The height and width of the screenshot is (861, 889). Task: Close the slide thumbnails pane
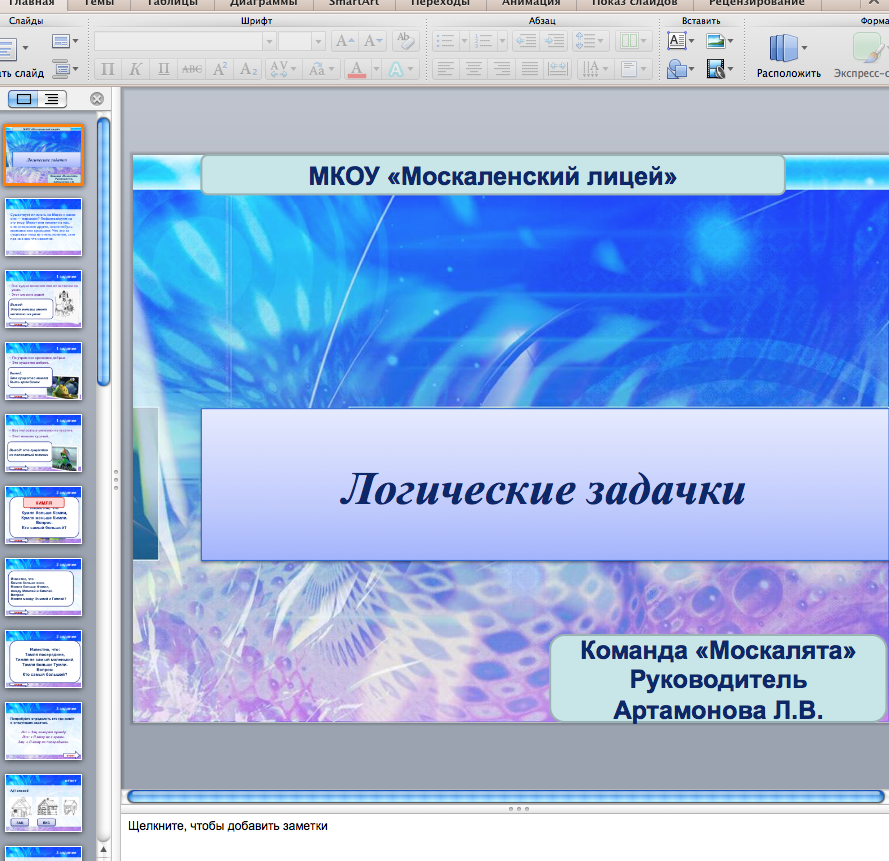[x=97, y=99]
